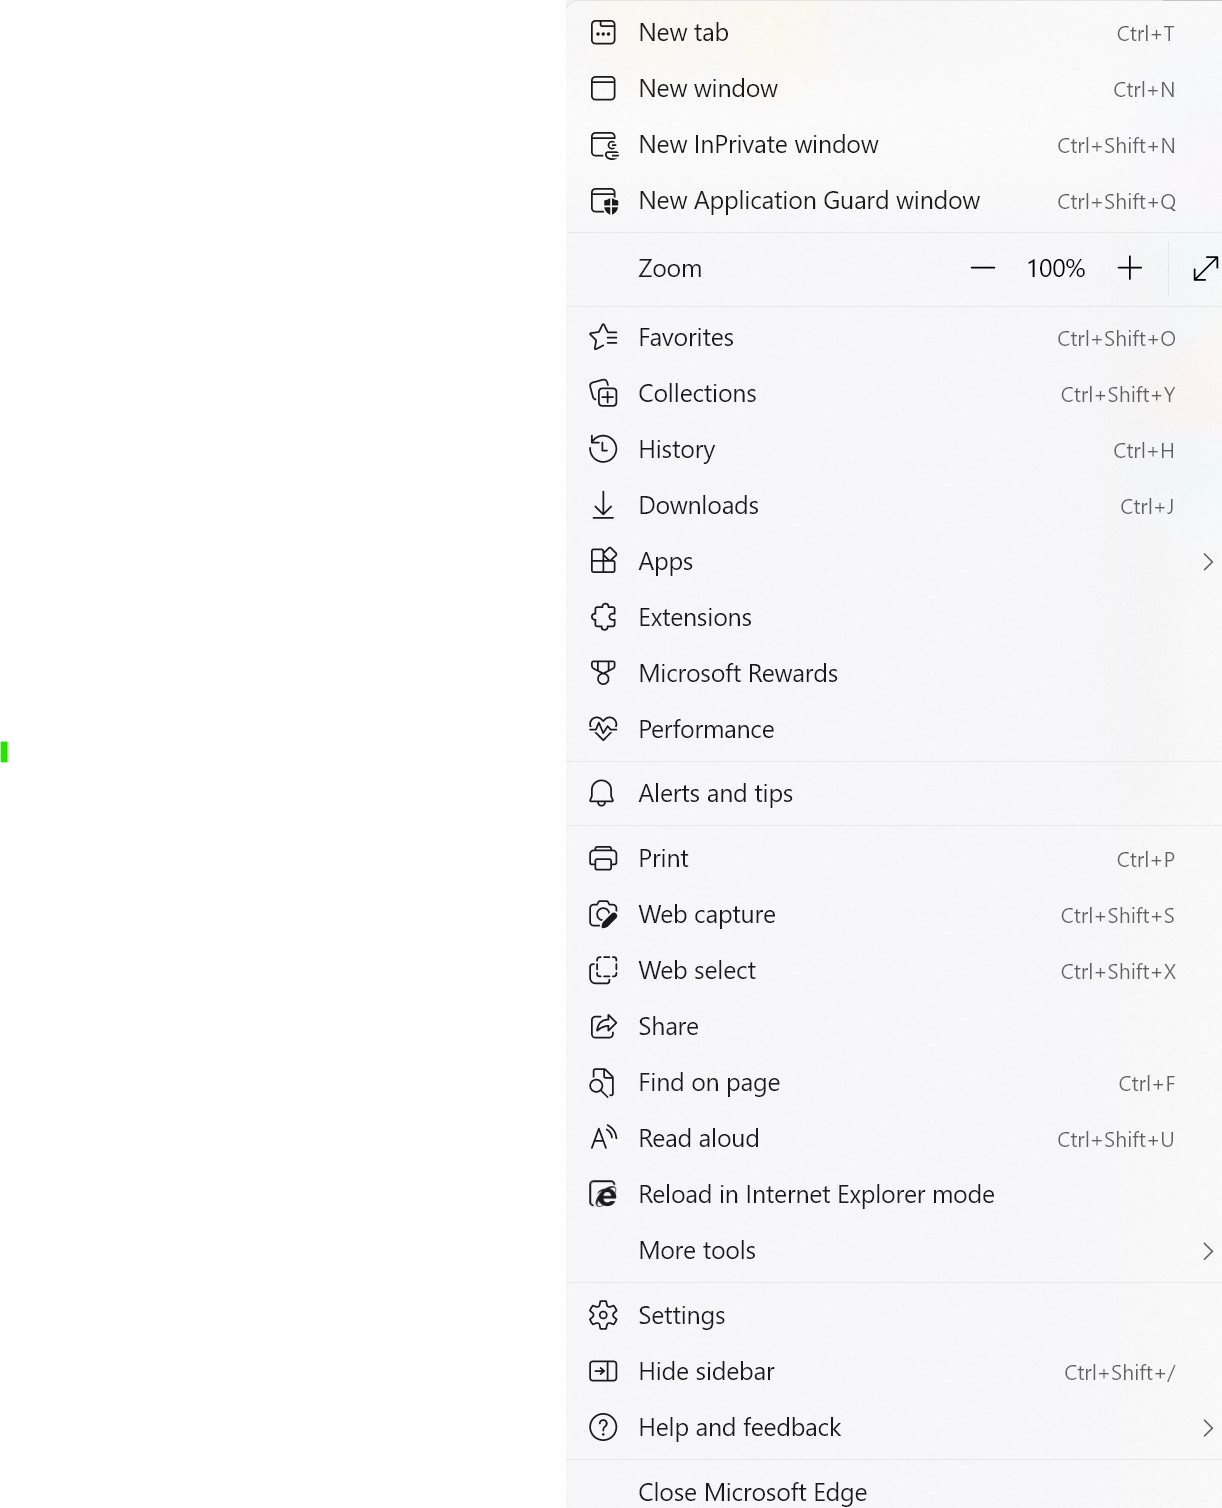This screenshot has width=1222, height=1508.
Task: Click the Performance heartbeat icon
Action: coord(603,730)
